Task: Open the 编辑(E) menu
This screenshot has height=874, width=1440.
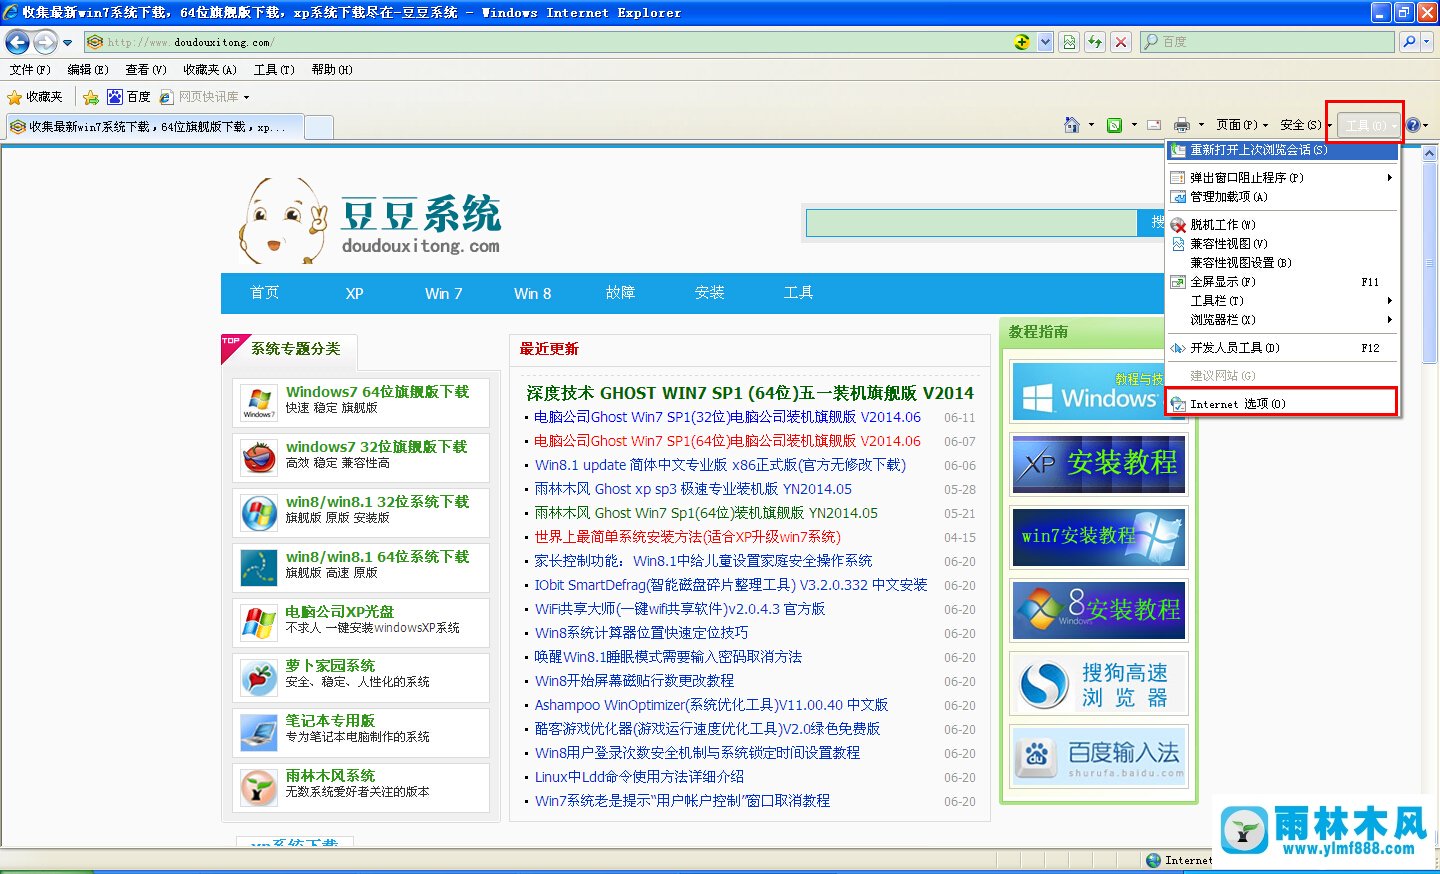Action: (x=87, y=70)
